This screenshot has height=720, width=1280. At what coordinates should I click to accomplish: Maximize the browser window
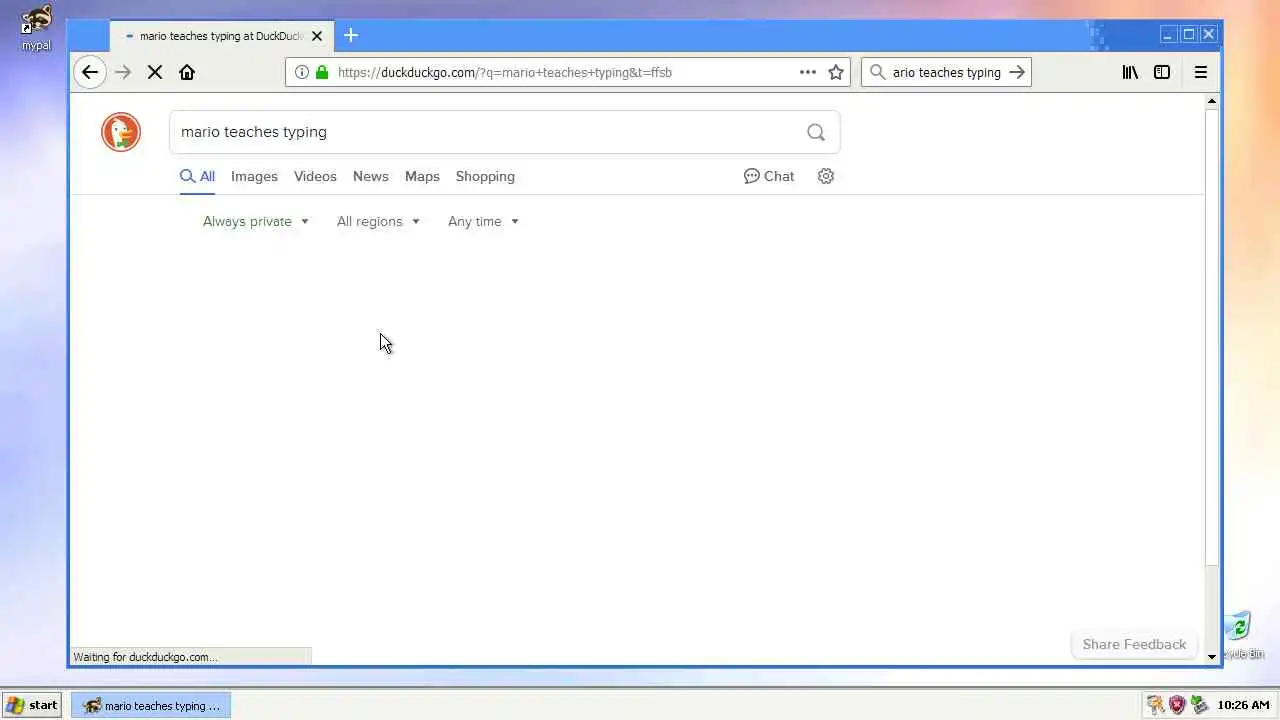pos(1188,34)
